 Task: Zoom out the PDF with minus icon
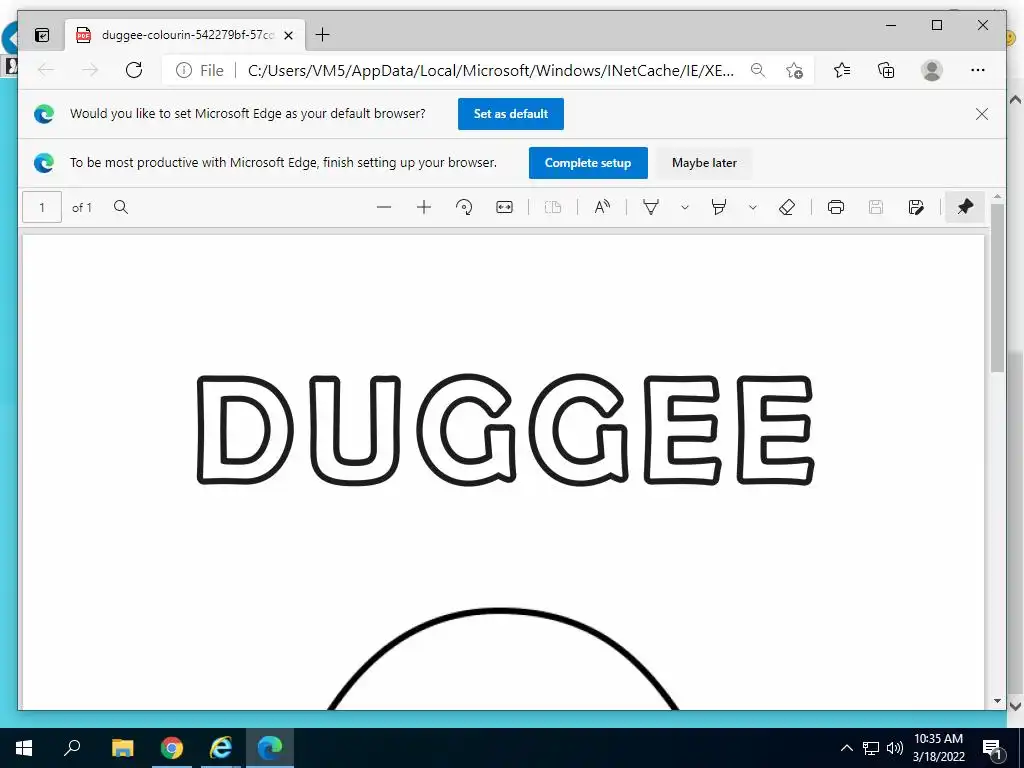(384, 208)
